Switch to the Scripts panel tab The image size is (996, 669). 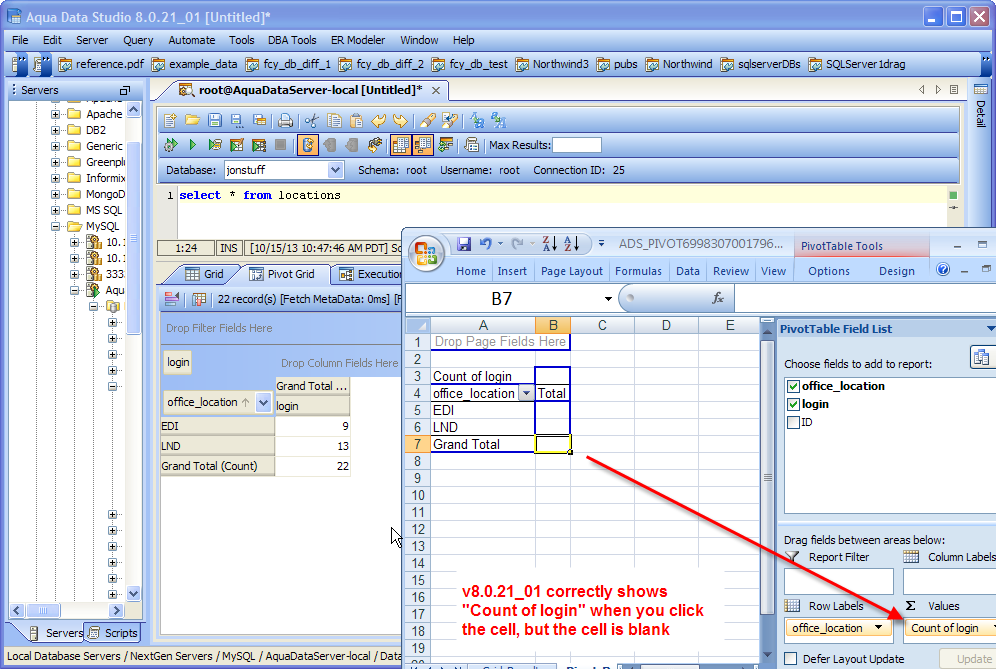tap(113, 633)
